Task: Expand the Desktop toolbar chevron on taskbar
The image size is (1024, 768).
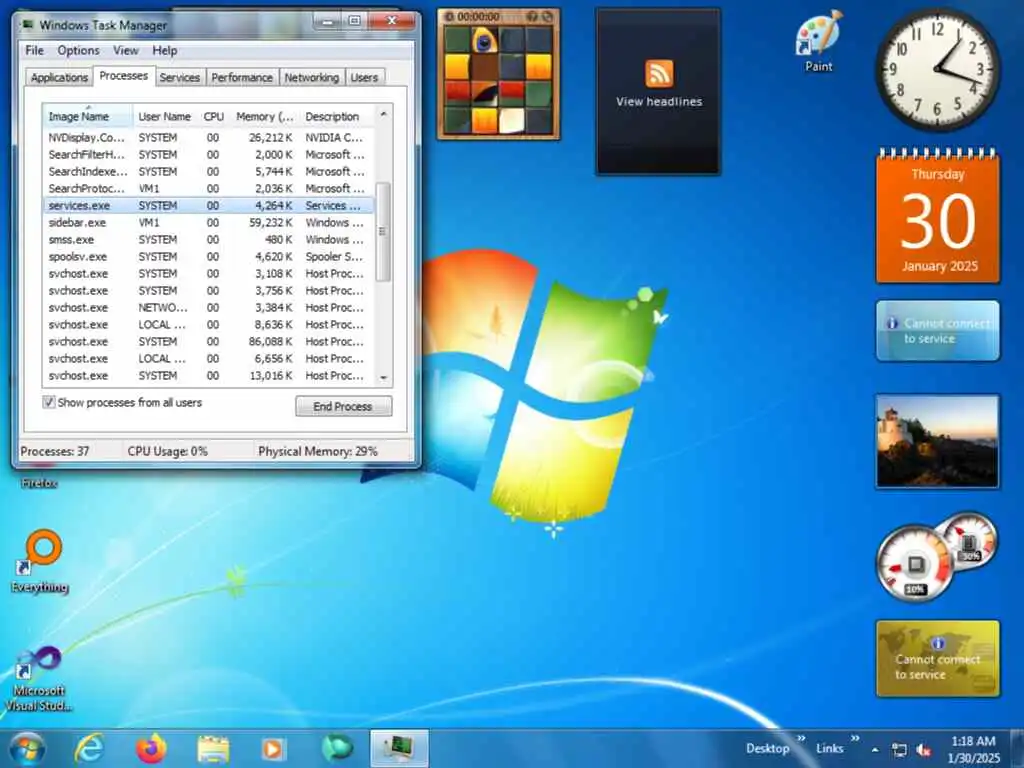Action: [801, 739]
